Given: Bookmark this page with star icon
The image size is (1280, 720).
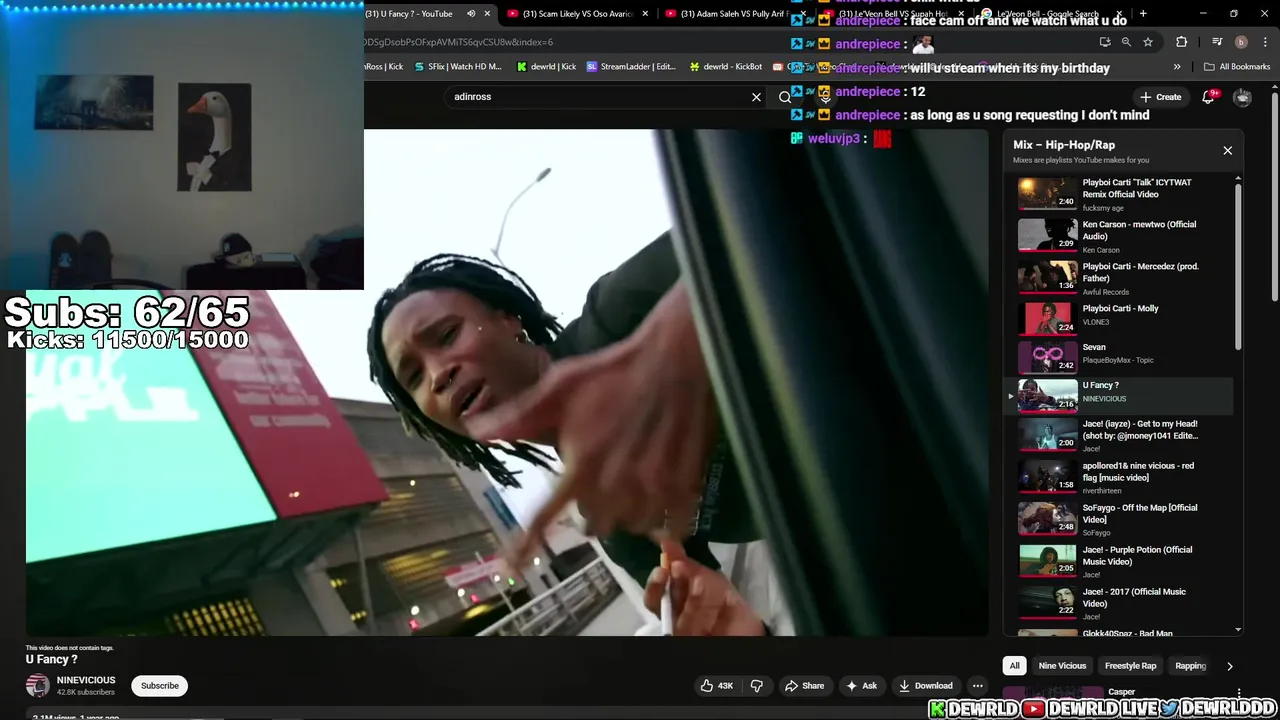Looking at the screenshot, I should tap(1148, 42).
